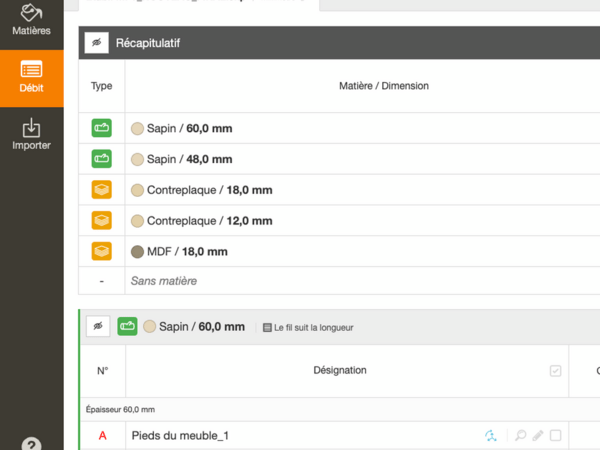Click solid wood icon for Sapin 48,0 mm row
The height and width of the screenshot is (450, 600).
(102, 158)
